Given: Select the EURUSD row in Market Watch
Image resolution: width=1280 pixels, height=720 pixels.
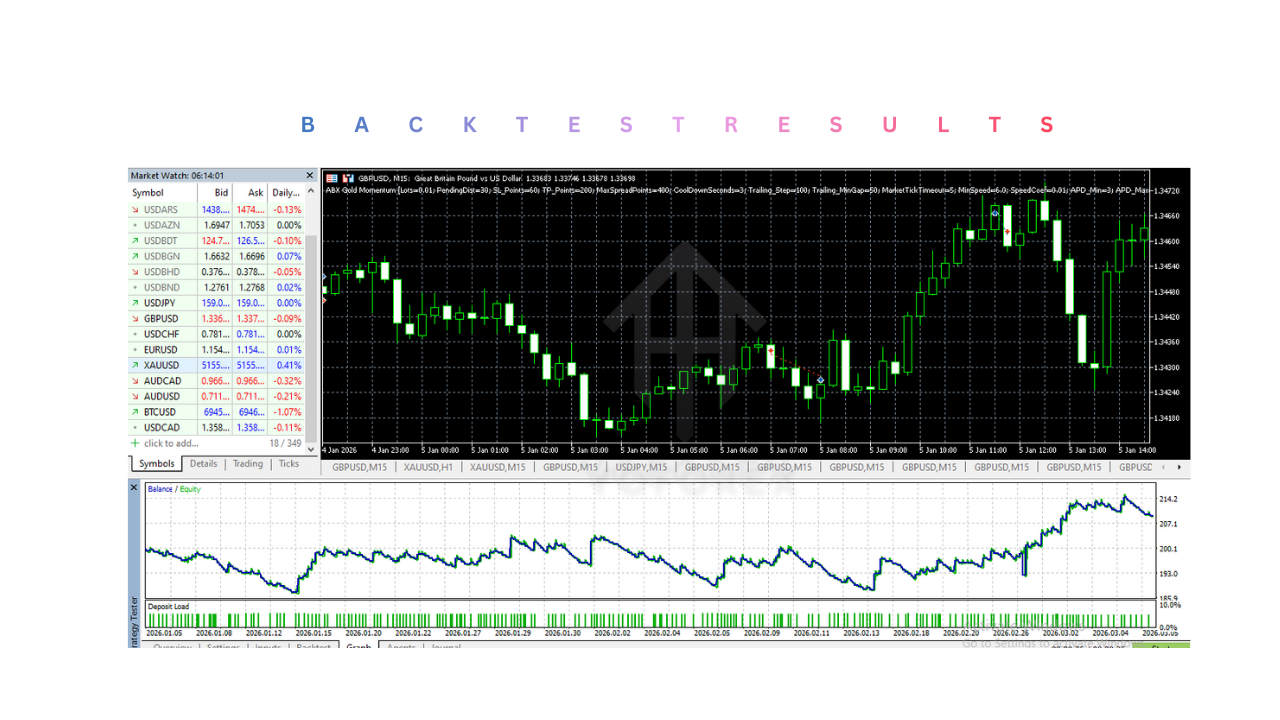Looking at the screenshot, I should point(160,349).
